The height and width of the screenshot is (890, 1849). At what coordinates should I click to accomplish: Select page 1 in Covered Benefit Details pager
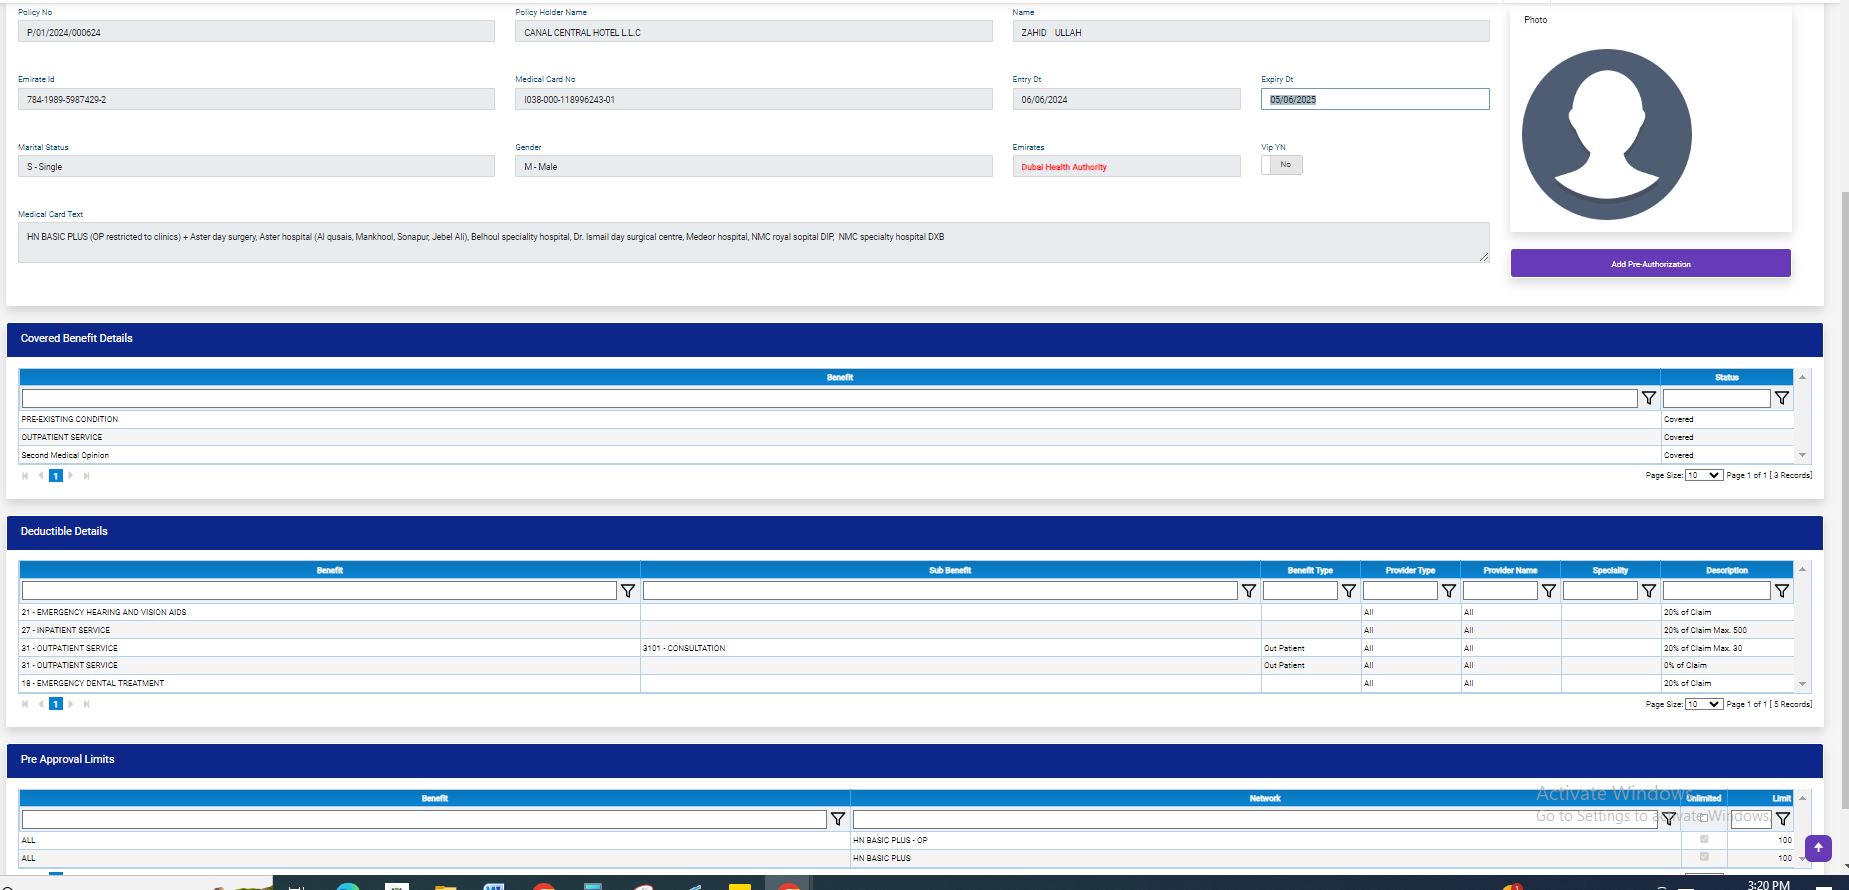pos(56,476)
